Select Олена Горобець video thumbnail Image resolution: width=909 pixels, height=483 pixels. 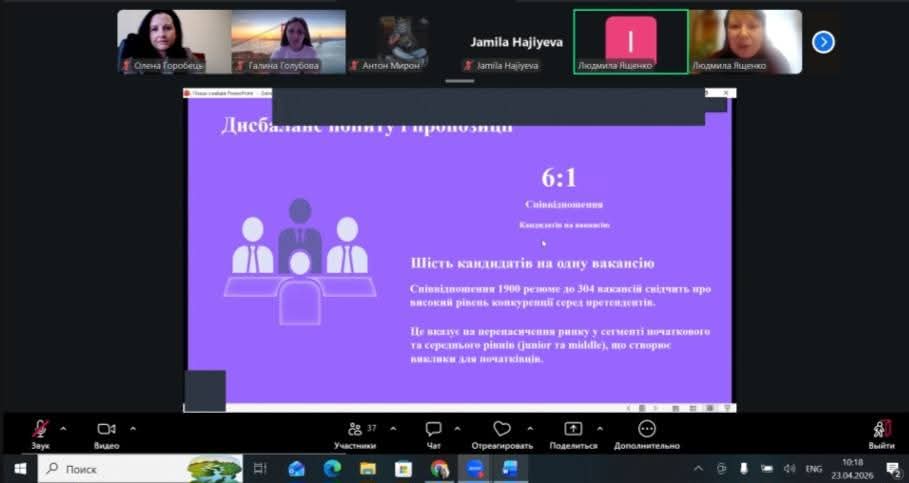click(174, 41)
